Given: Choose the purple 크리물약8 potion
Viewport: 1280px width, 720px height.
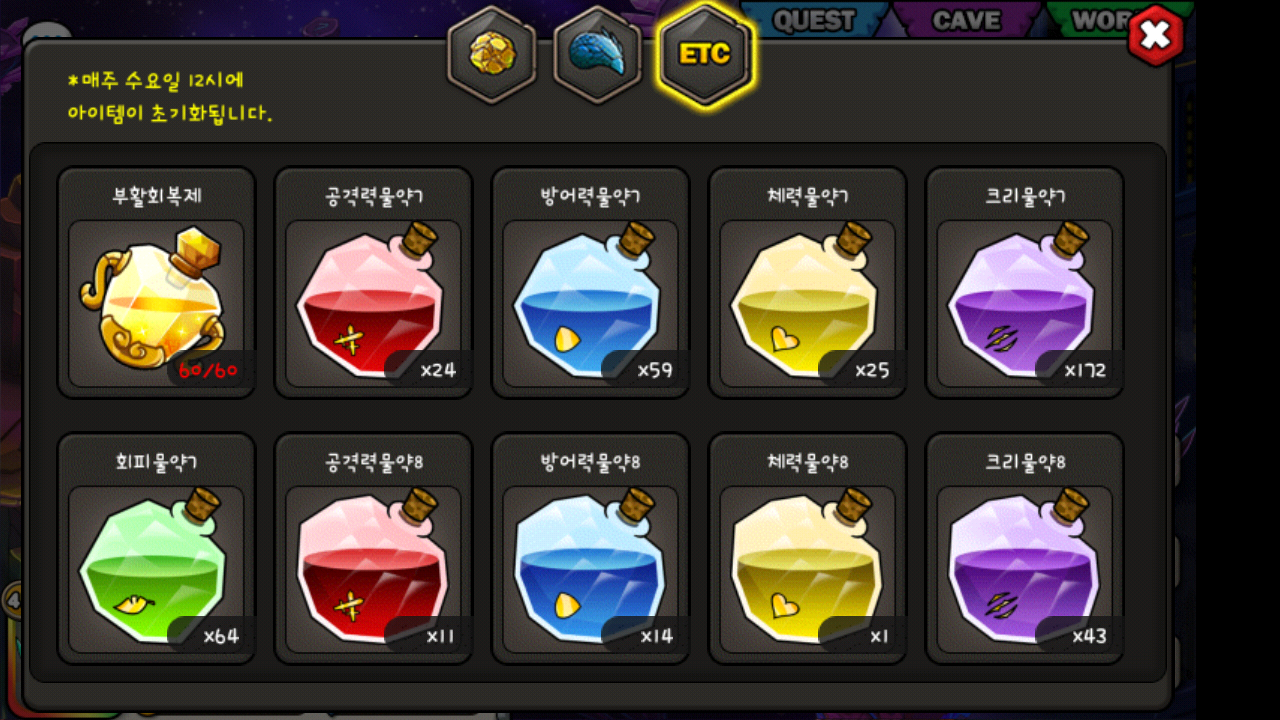Looking at the screenshot, I should coord(1025,549).
